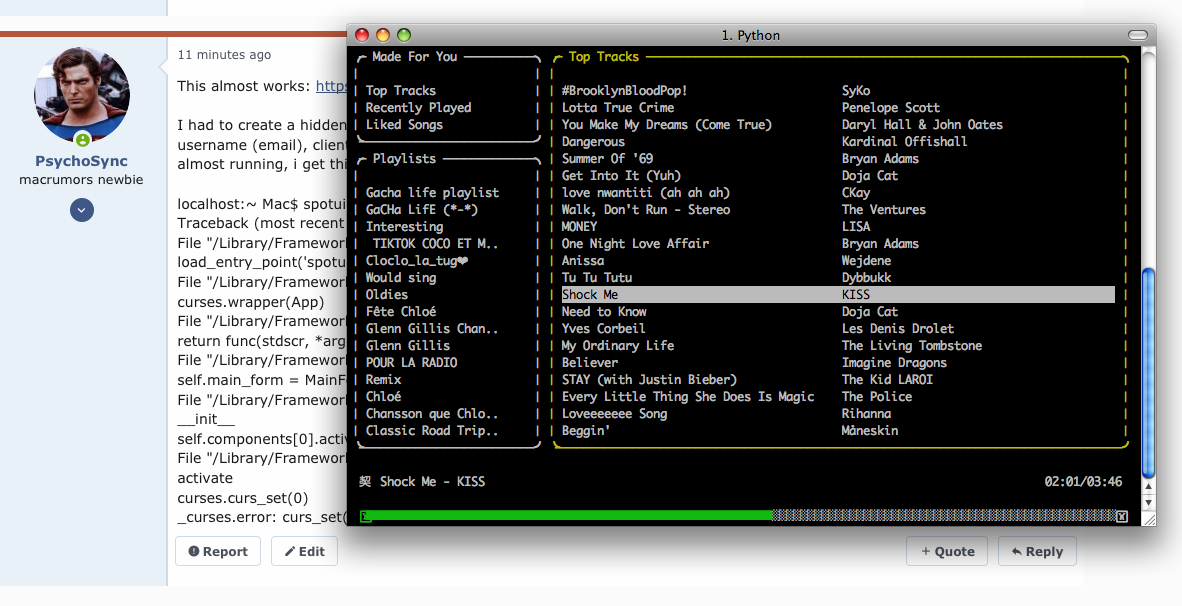Image resolution: width=1182 pixels, height=606 pixels.
Task: Open the PsychoSync username link
Action: (x=81, y=161)
